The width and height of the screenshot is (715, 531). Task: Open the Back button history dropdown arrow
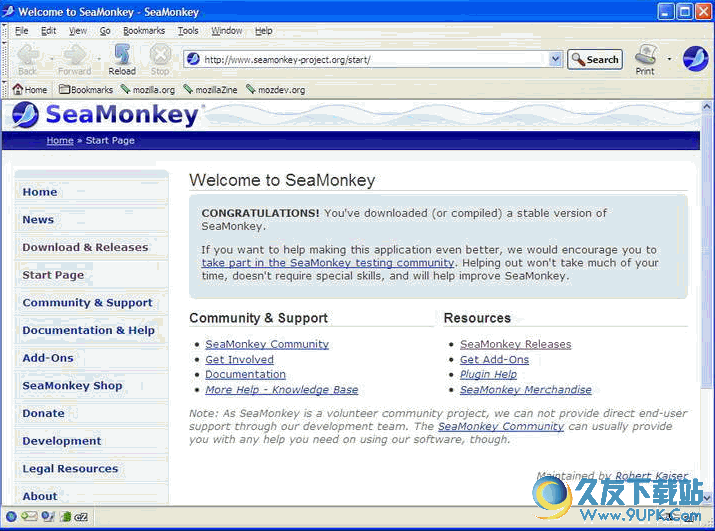52,59
